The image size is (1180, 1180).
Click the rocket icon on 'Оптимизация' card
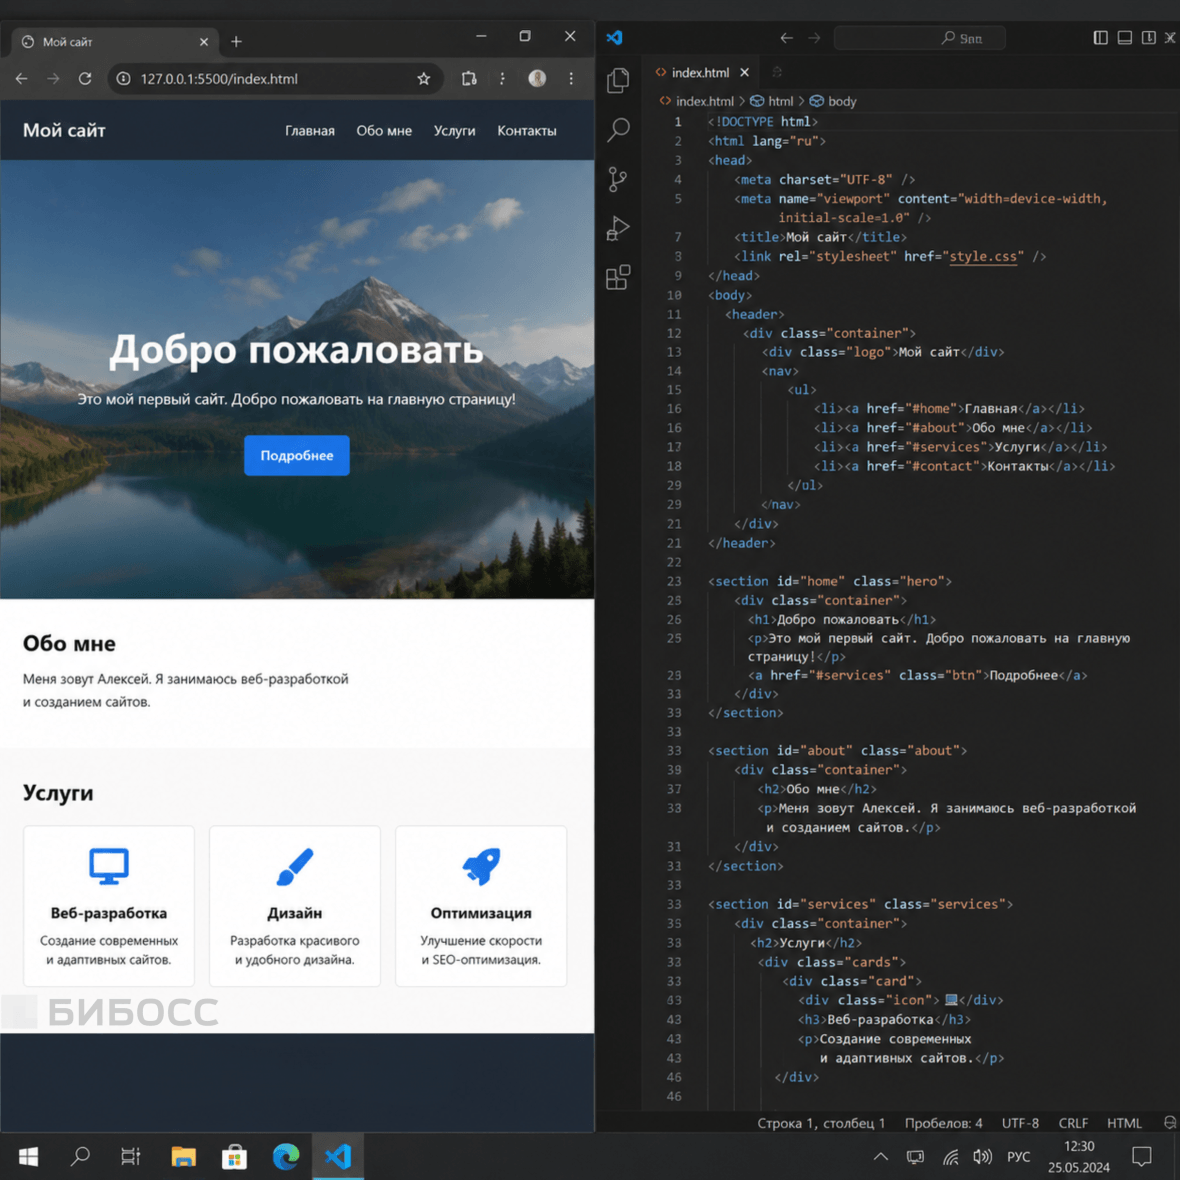click(x=481, y=866)
